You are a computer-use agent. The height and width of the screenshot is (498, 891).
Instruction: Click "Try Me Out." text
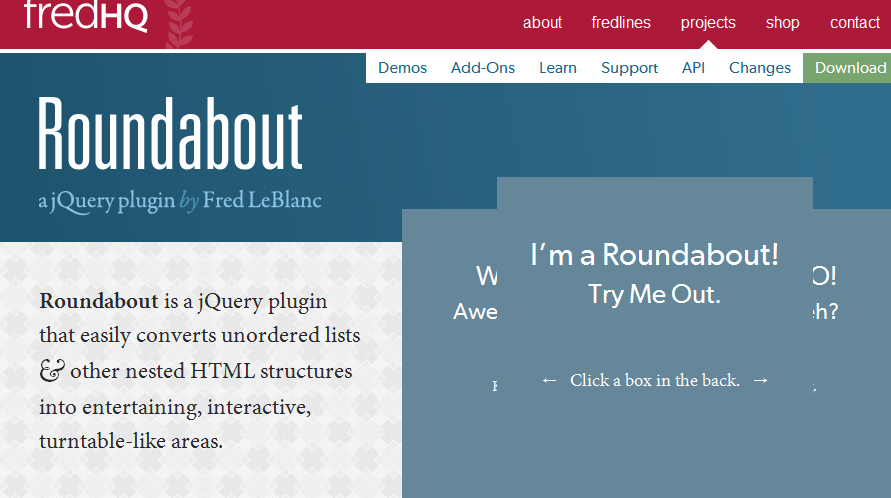655,295
